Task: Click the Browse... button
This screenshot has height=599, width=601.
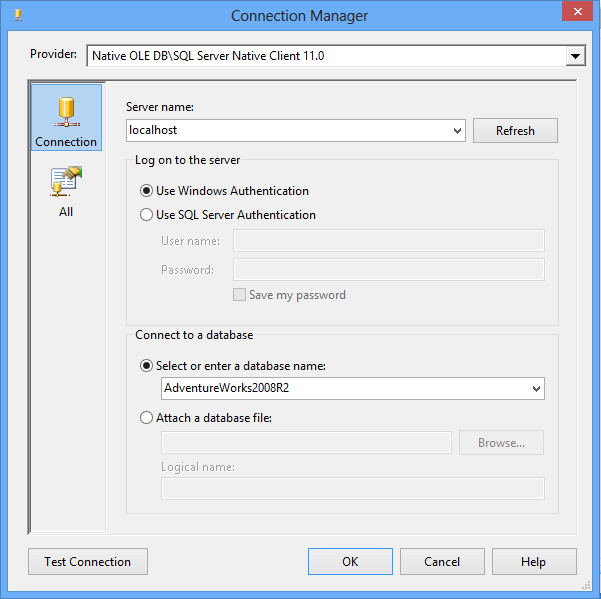Action: 501,443
